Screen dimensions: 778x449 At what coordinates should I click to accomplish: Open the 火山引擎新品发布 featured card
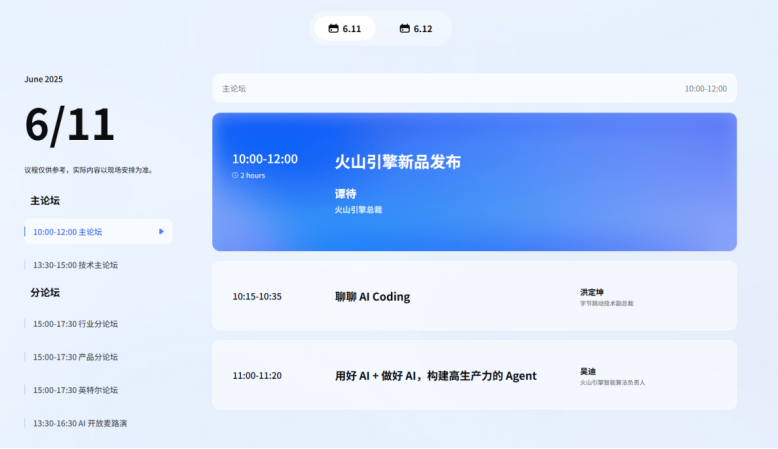pos(474,182)
